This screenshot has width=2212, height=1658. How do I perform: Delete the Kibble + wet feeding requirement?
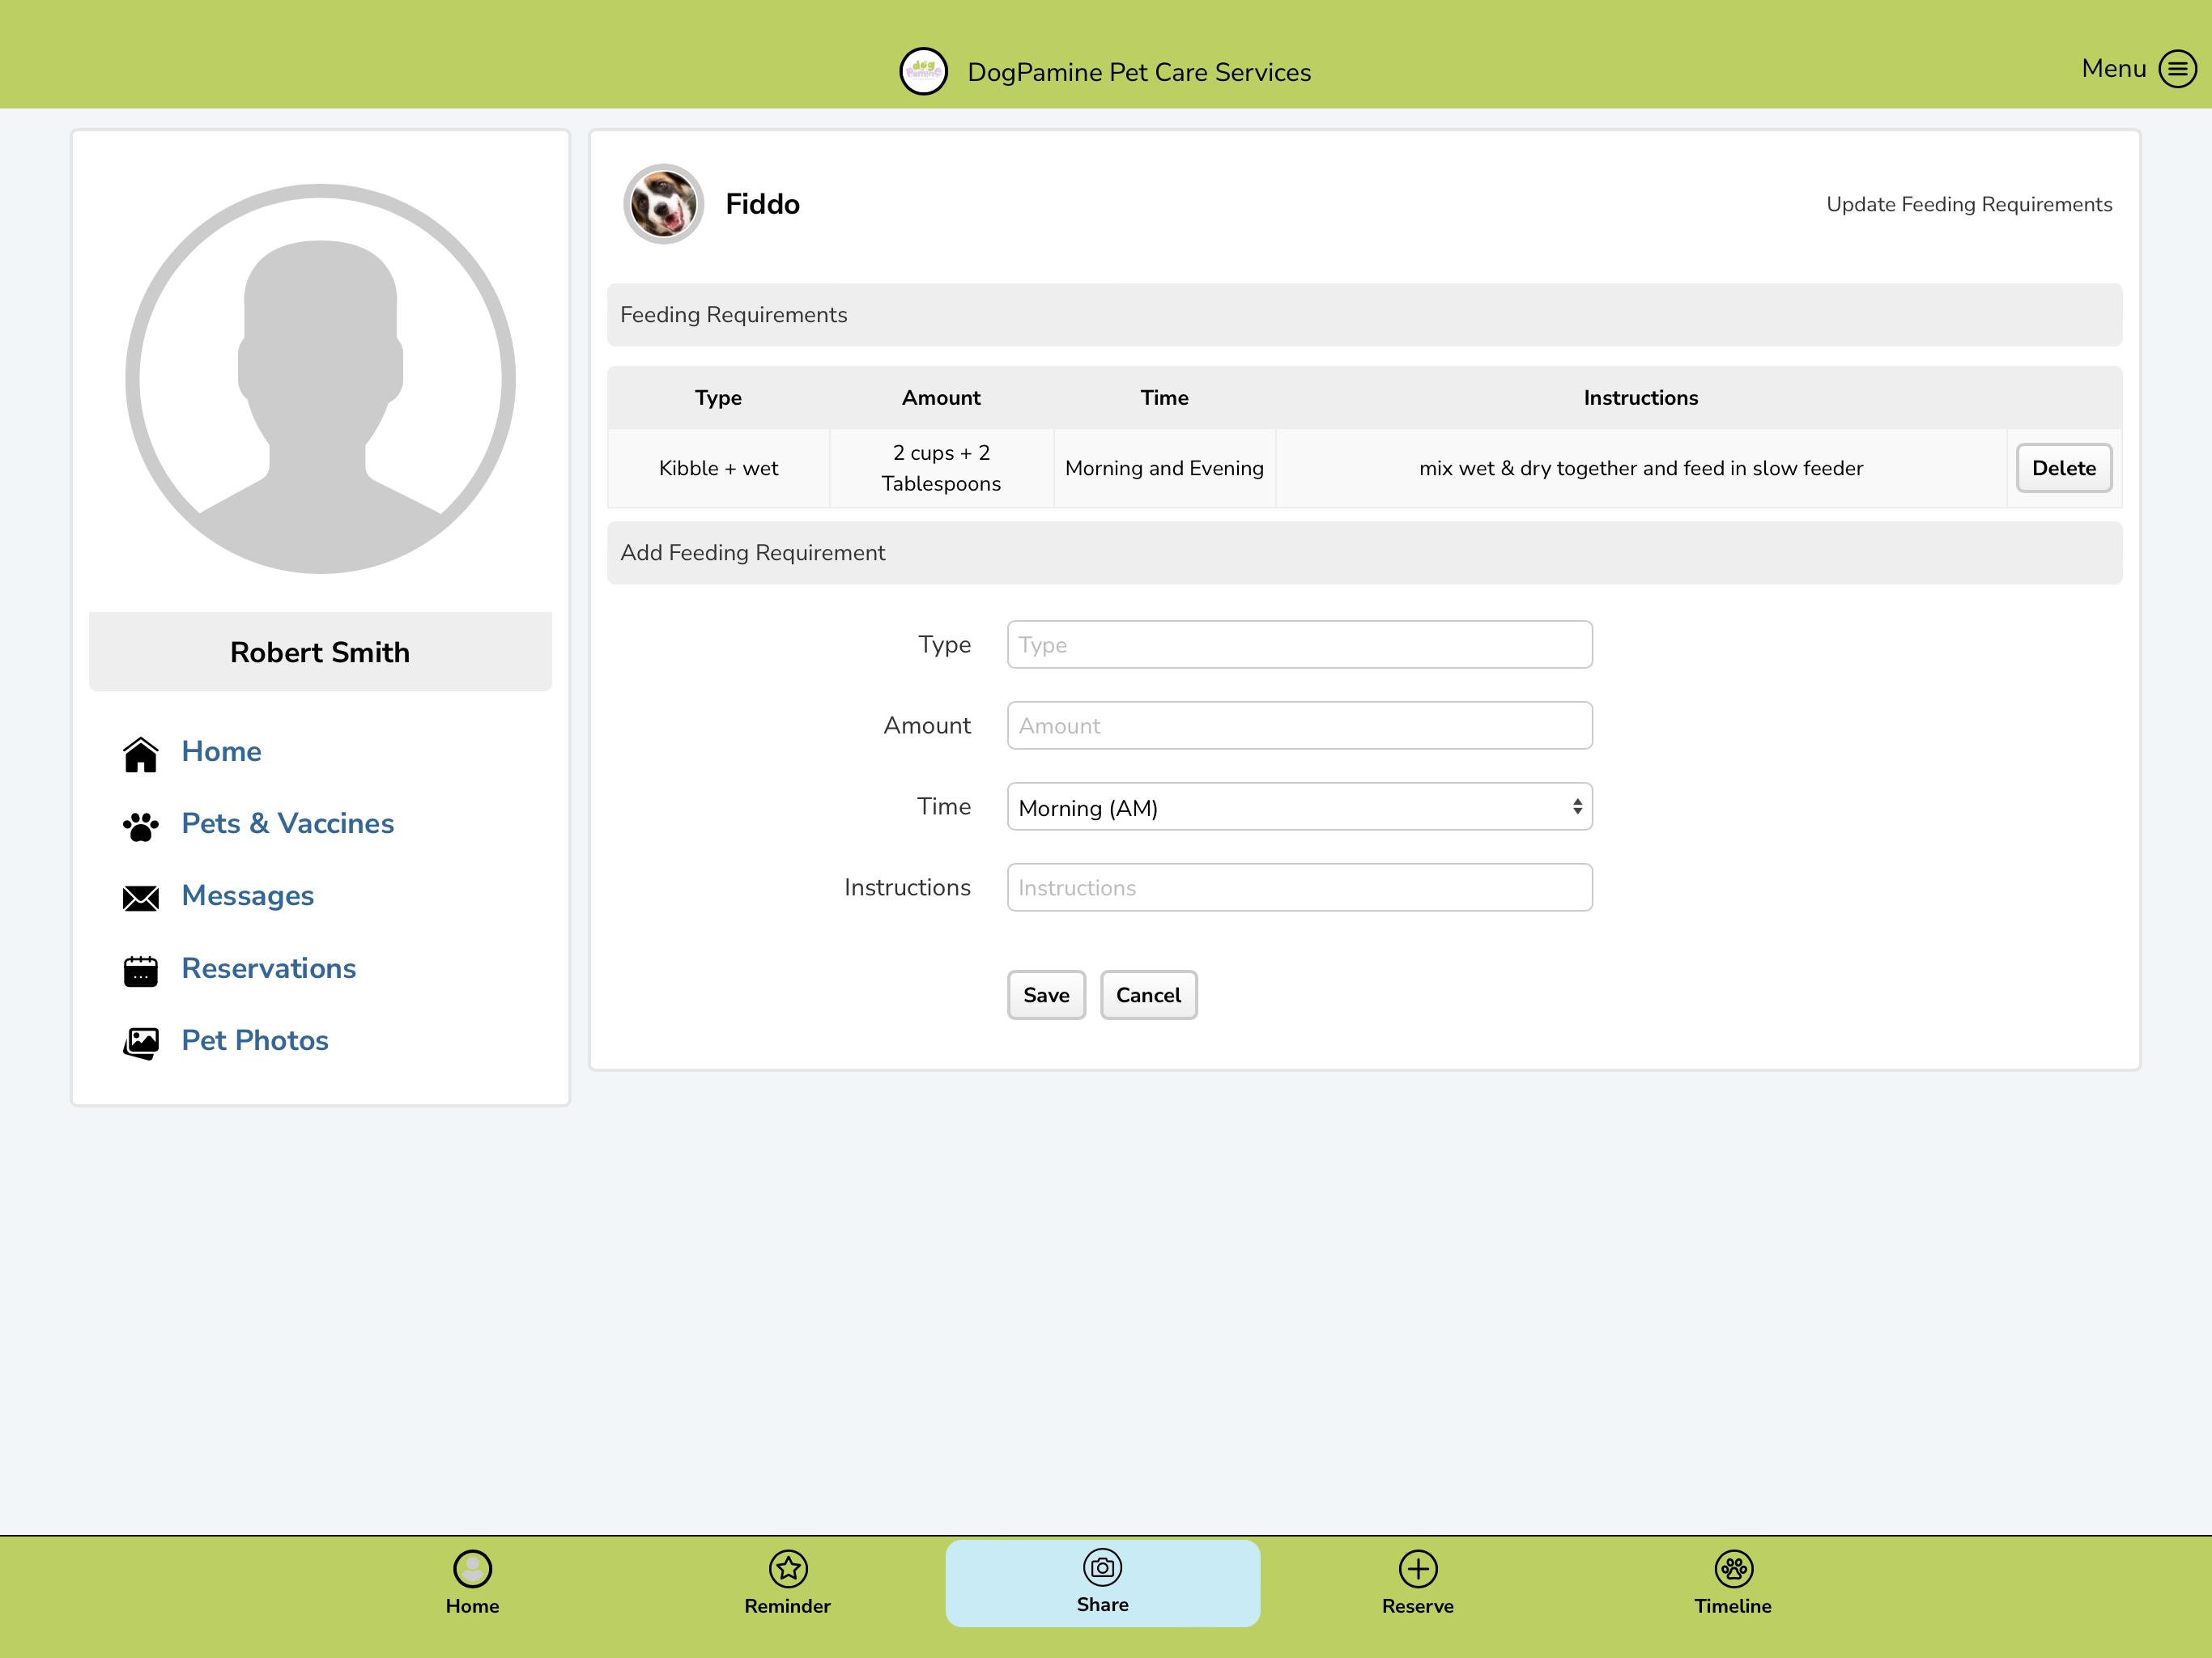click(2064, 468)
